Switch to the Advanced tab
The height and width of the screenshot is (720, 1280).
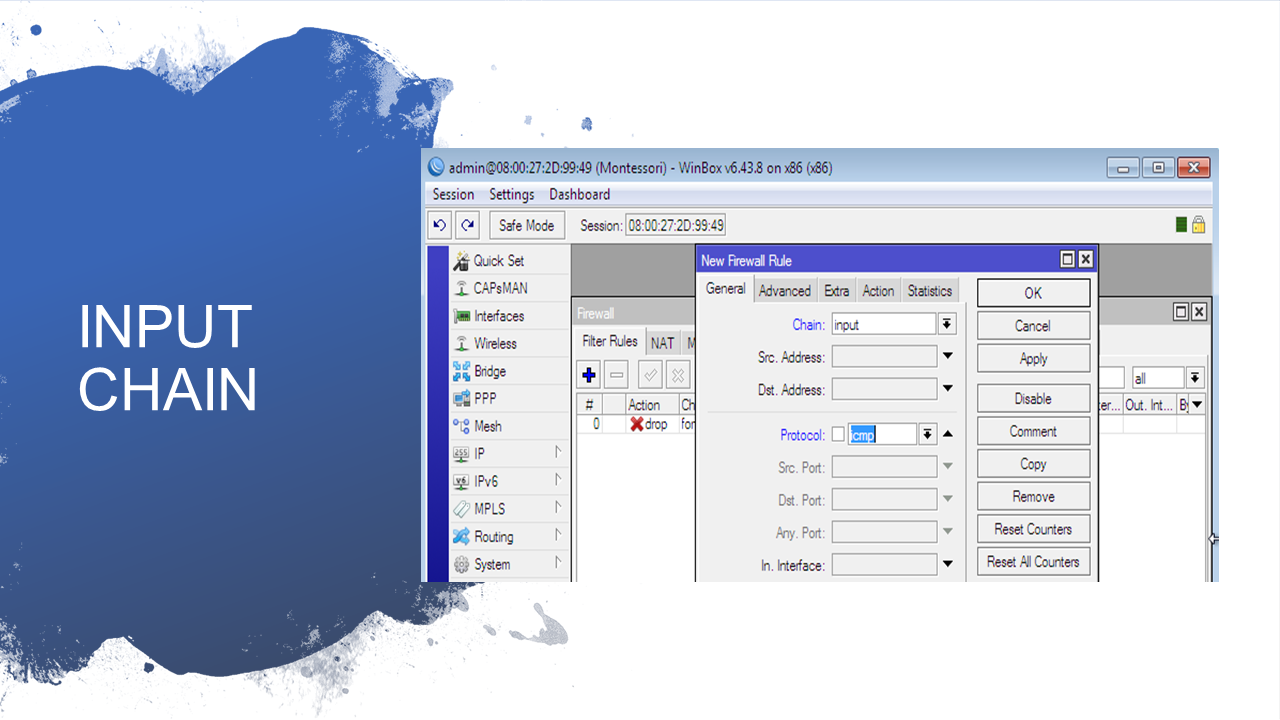(784, 291)
